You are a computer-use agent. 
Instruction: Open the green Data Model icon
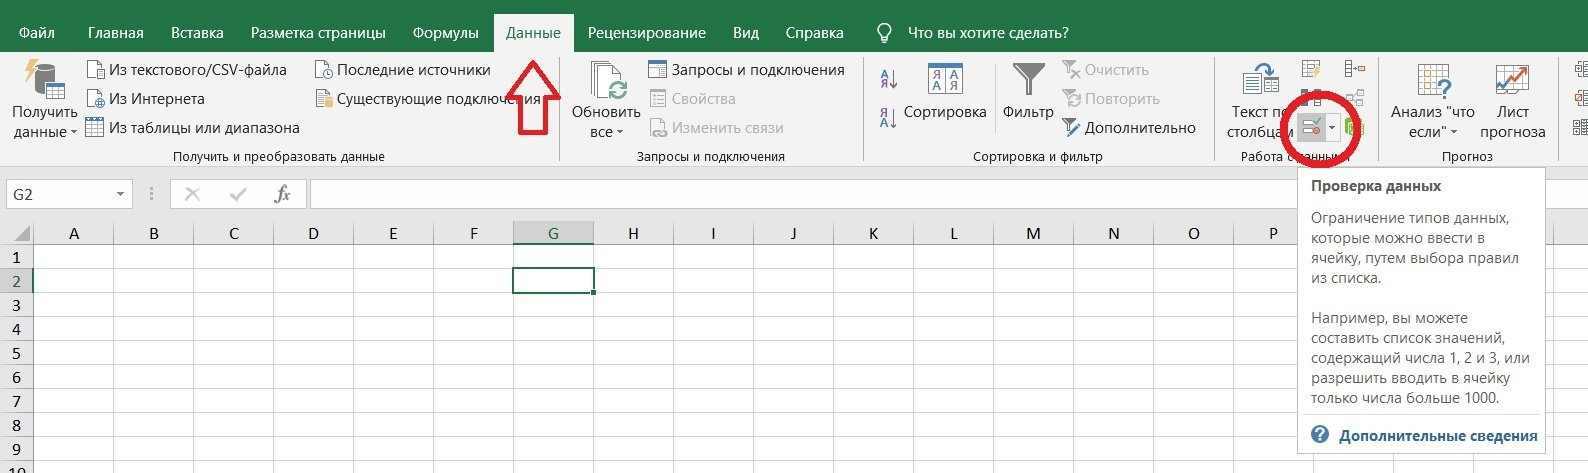click(x=1353, y=128)
